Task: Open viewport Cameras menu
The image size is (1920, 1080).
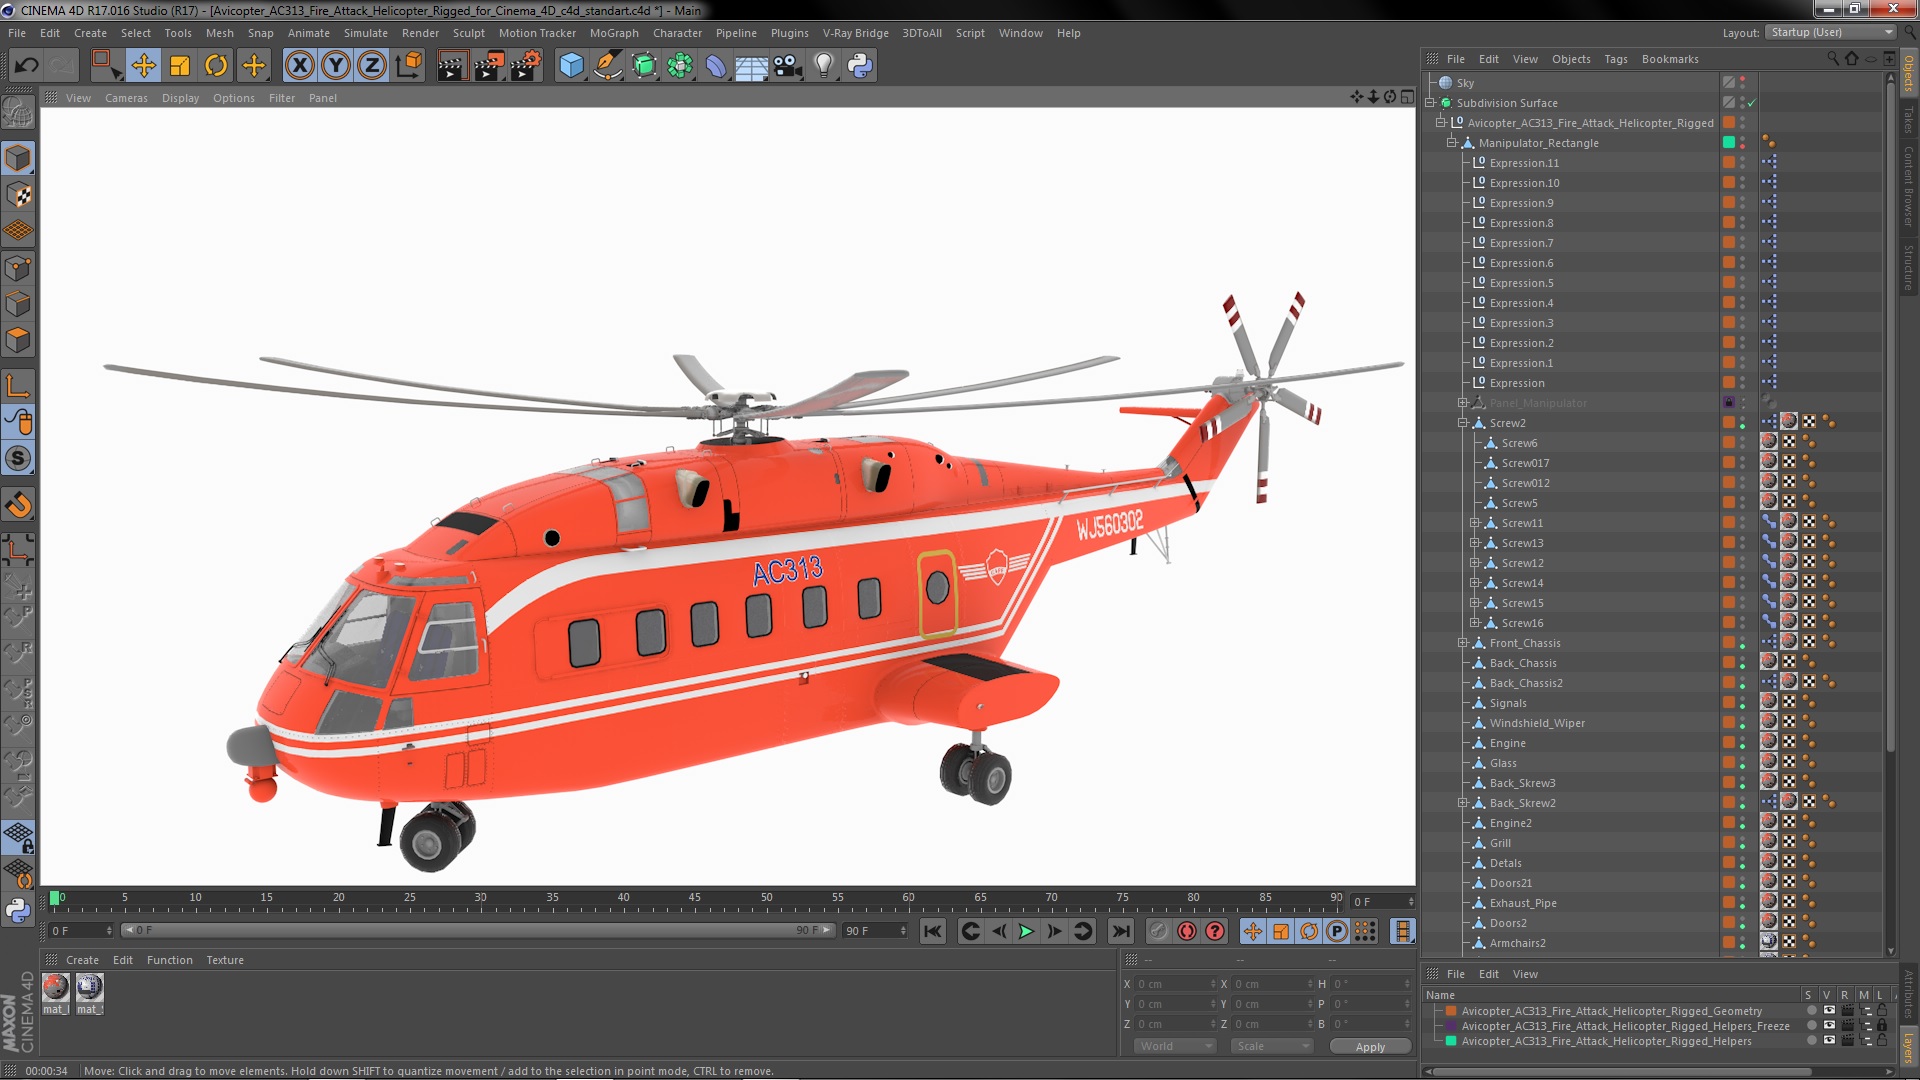Action: (126, 98)
